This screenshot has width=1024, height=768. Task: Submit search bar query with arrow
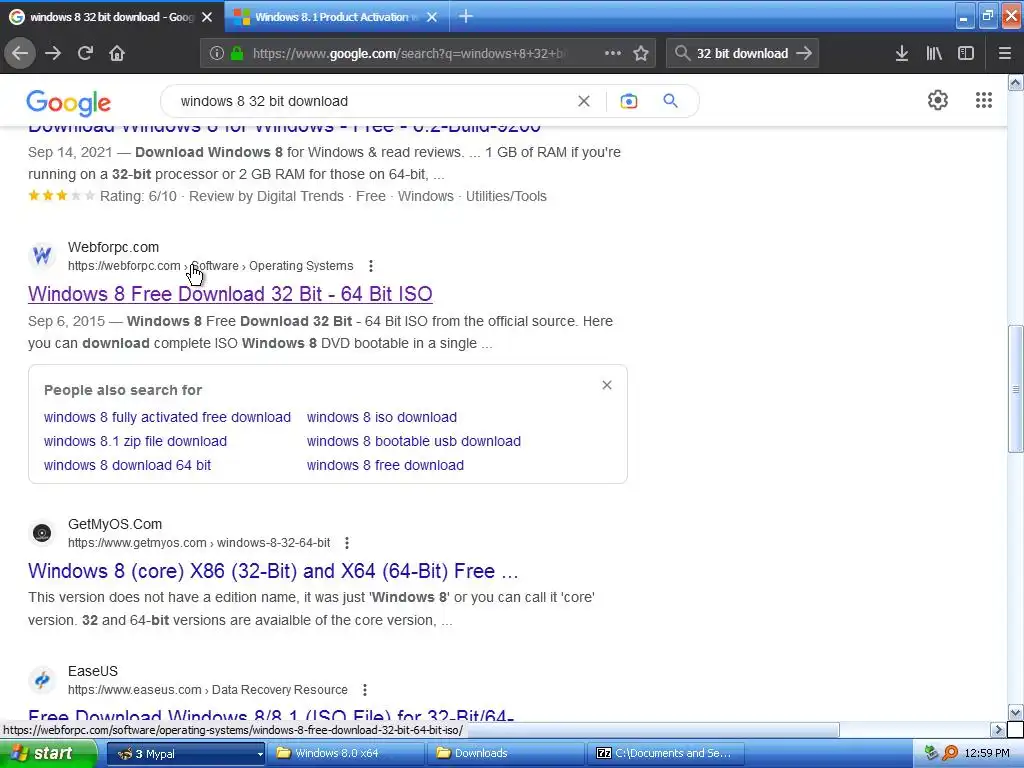click(805, 53)
